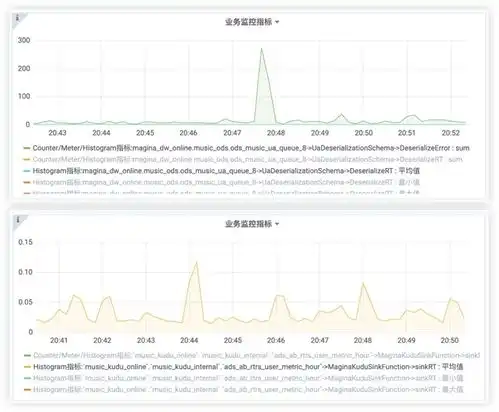This screenshot has width=499, height=412.
Task: Click the 0.05 y-axis value
Action: [25, 302]
